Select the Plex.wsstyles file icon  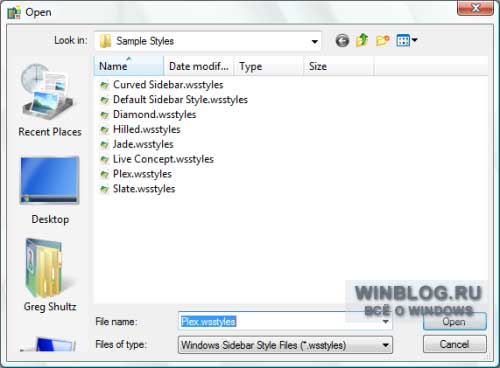[x=105, y=174]
